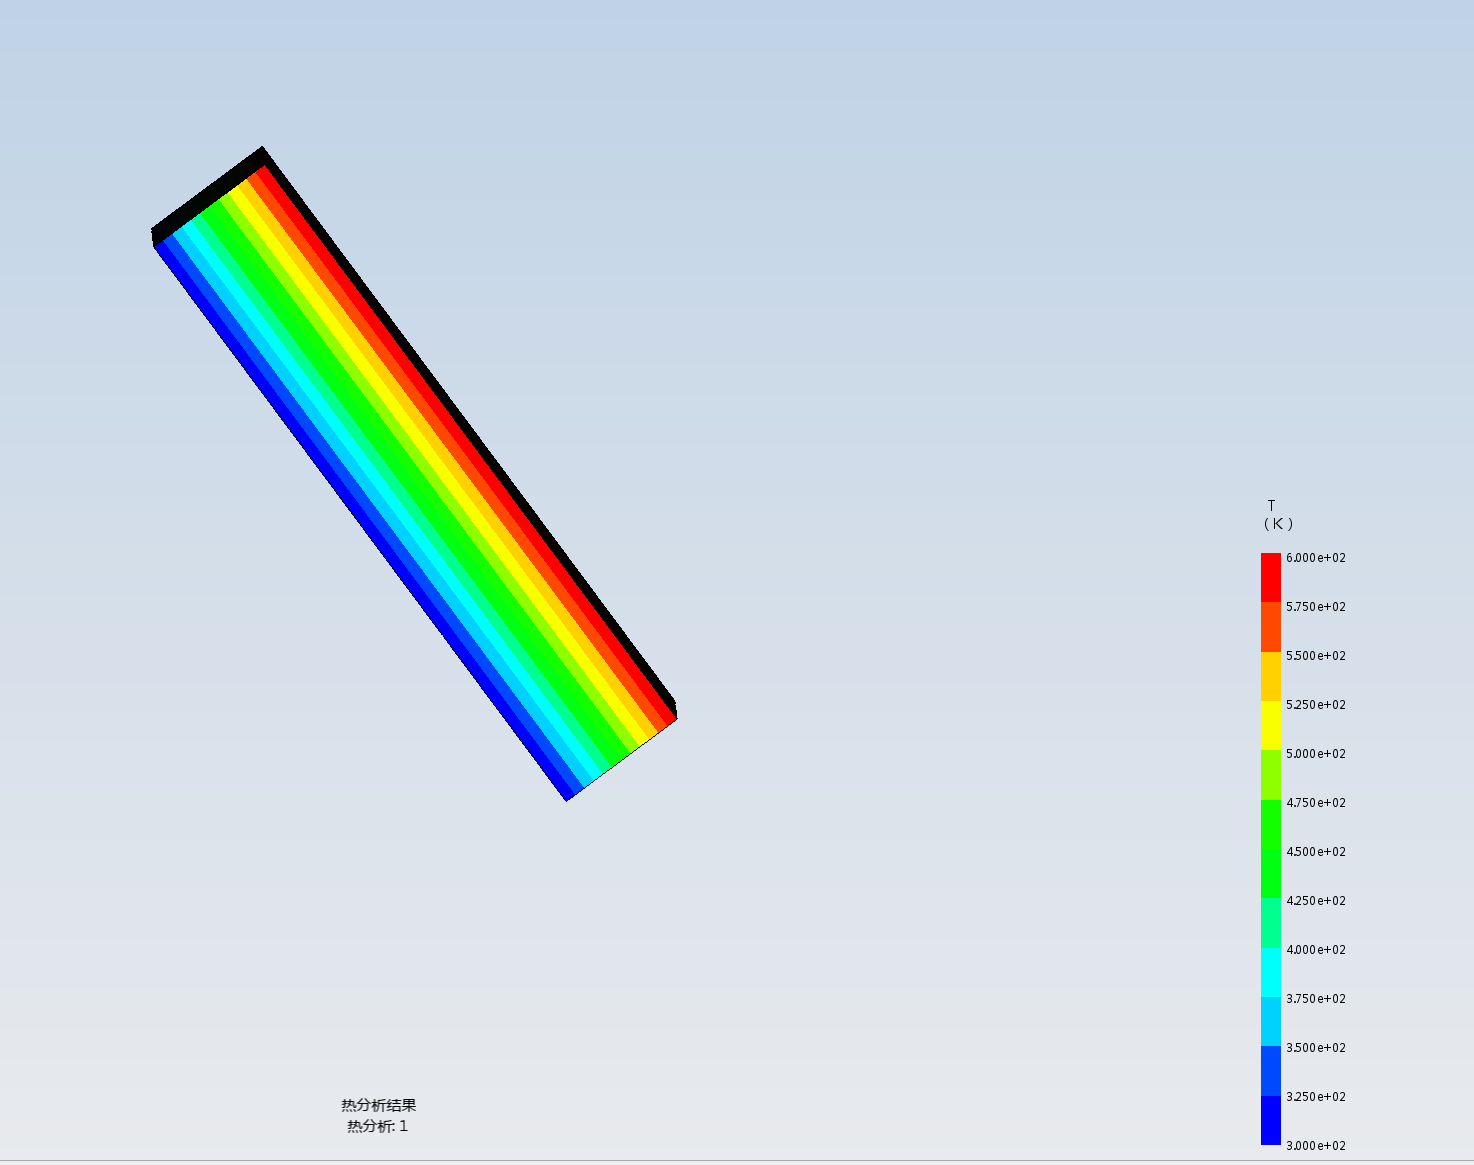Select the orange-red band in temperature legend
1474x1165 pixels.
[1271, 627]
